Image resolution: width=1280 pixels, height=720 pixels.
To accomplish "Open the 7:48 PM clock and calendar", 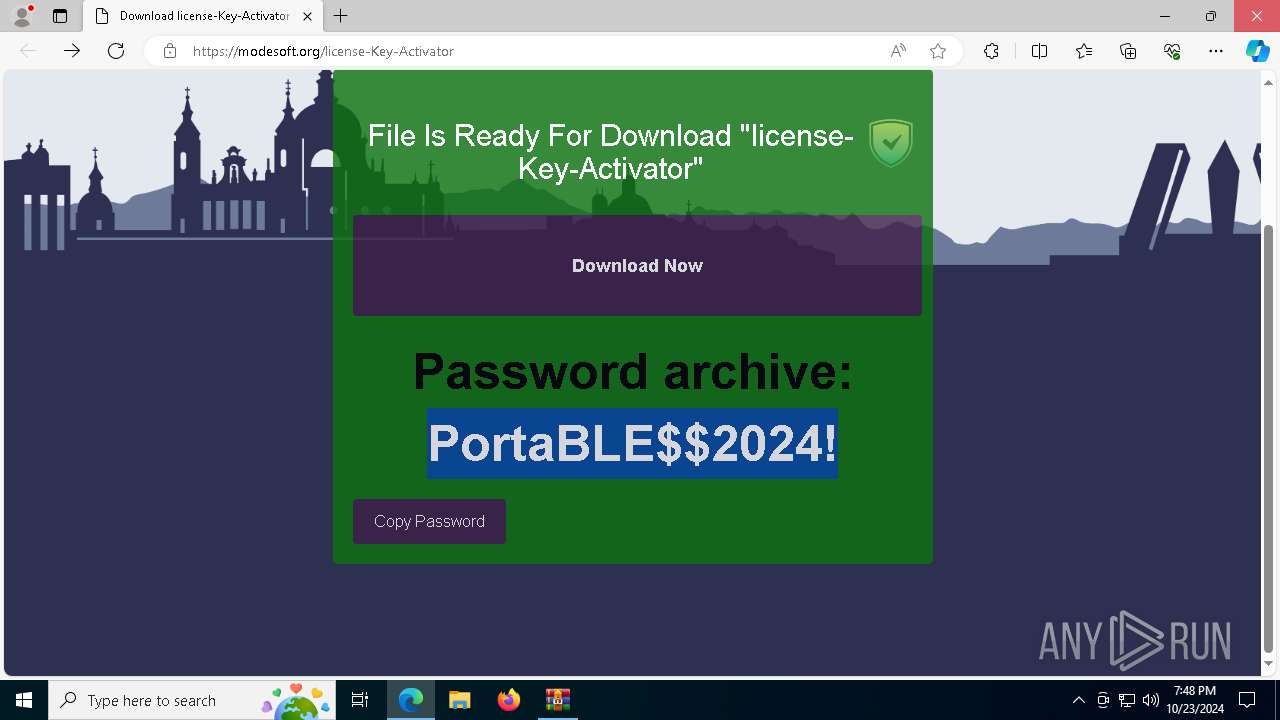I will pos(1194,700).
